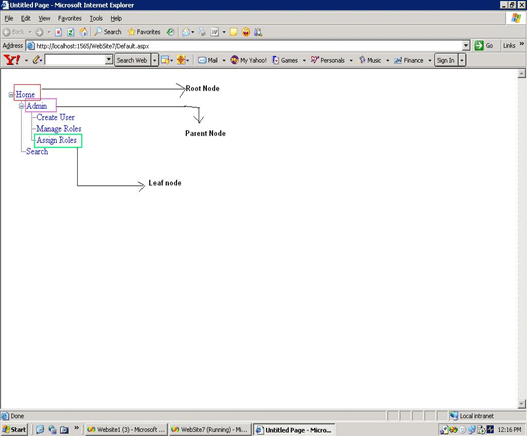The width and height of the screenshot is (527, 436).
Task: Click the Local intranet zone indicator
Action: tap(472, 416)
